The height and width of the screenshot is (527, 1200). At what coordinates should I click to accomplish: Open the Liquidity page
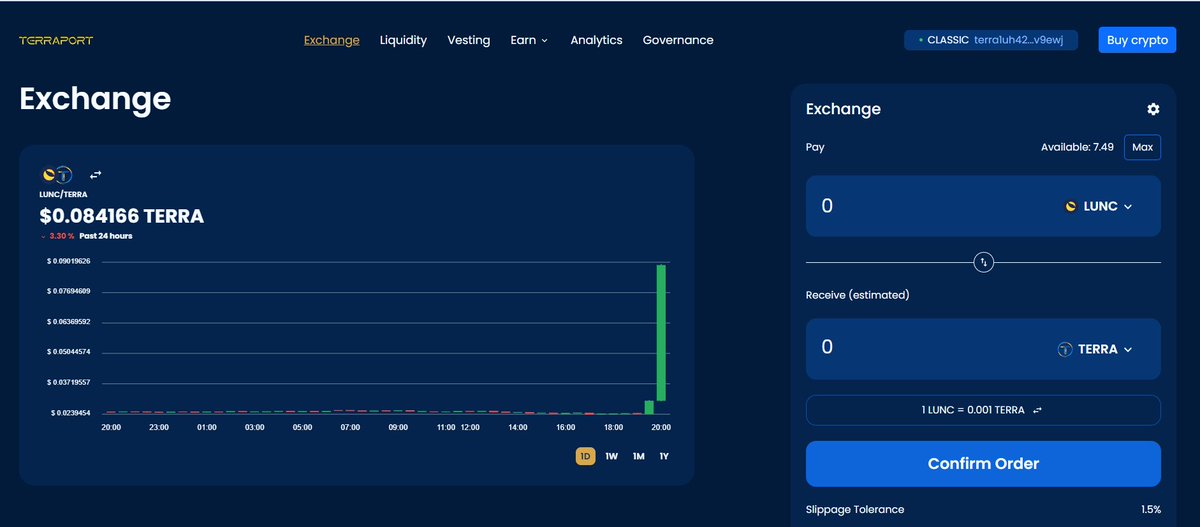(x=403, y=40)
